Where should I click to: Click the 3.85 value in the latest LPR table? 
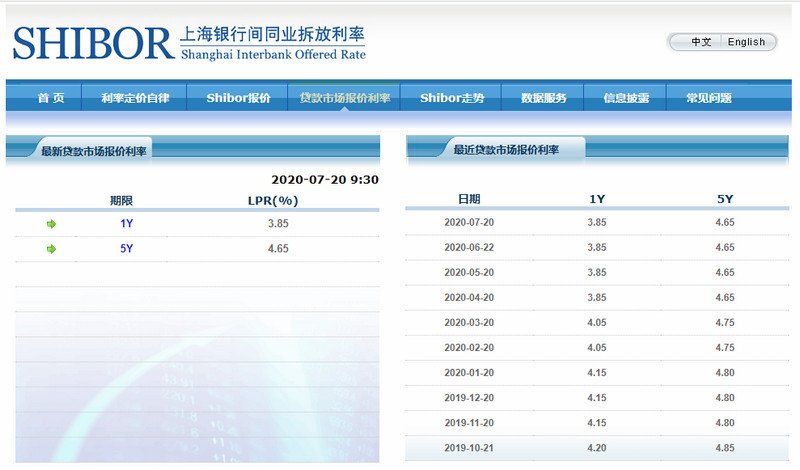click(x=279, y=224)
